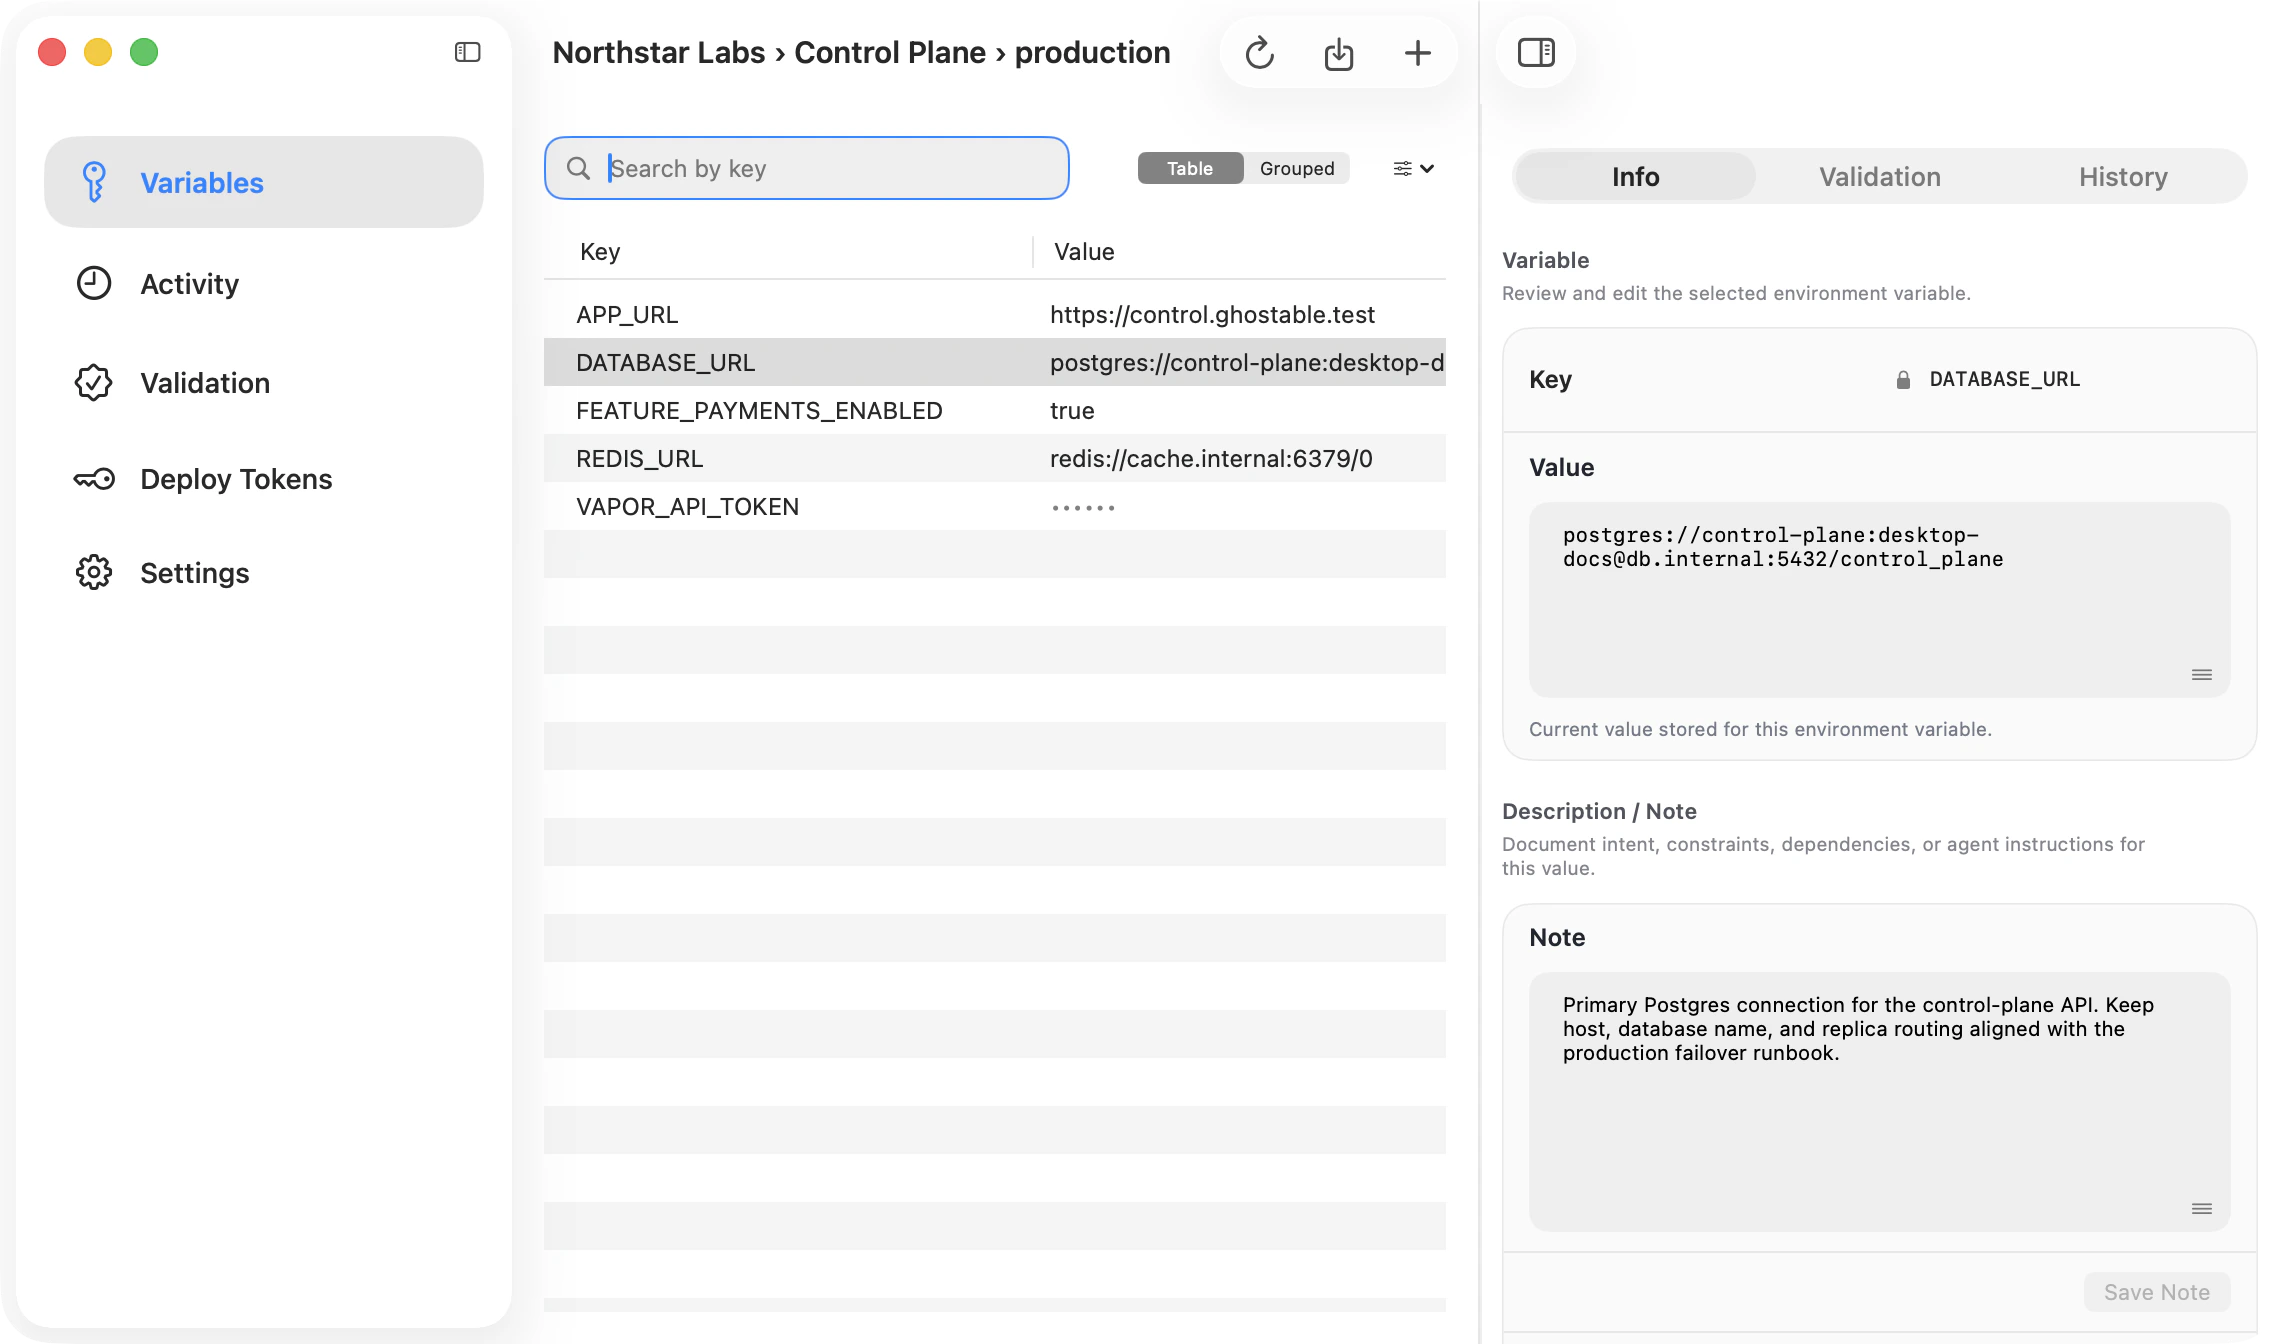This screenshot has width=2280, height=1344.
Task: Open the filter options dropdown
Action: tap(1413, 168)
